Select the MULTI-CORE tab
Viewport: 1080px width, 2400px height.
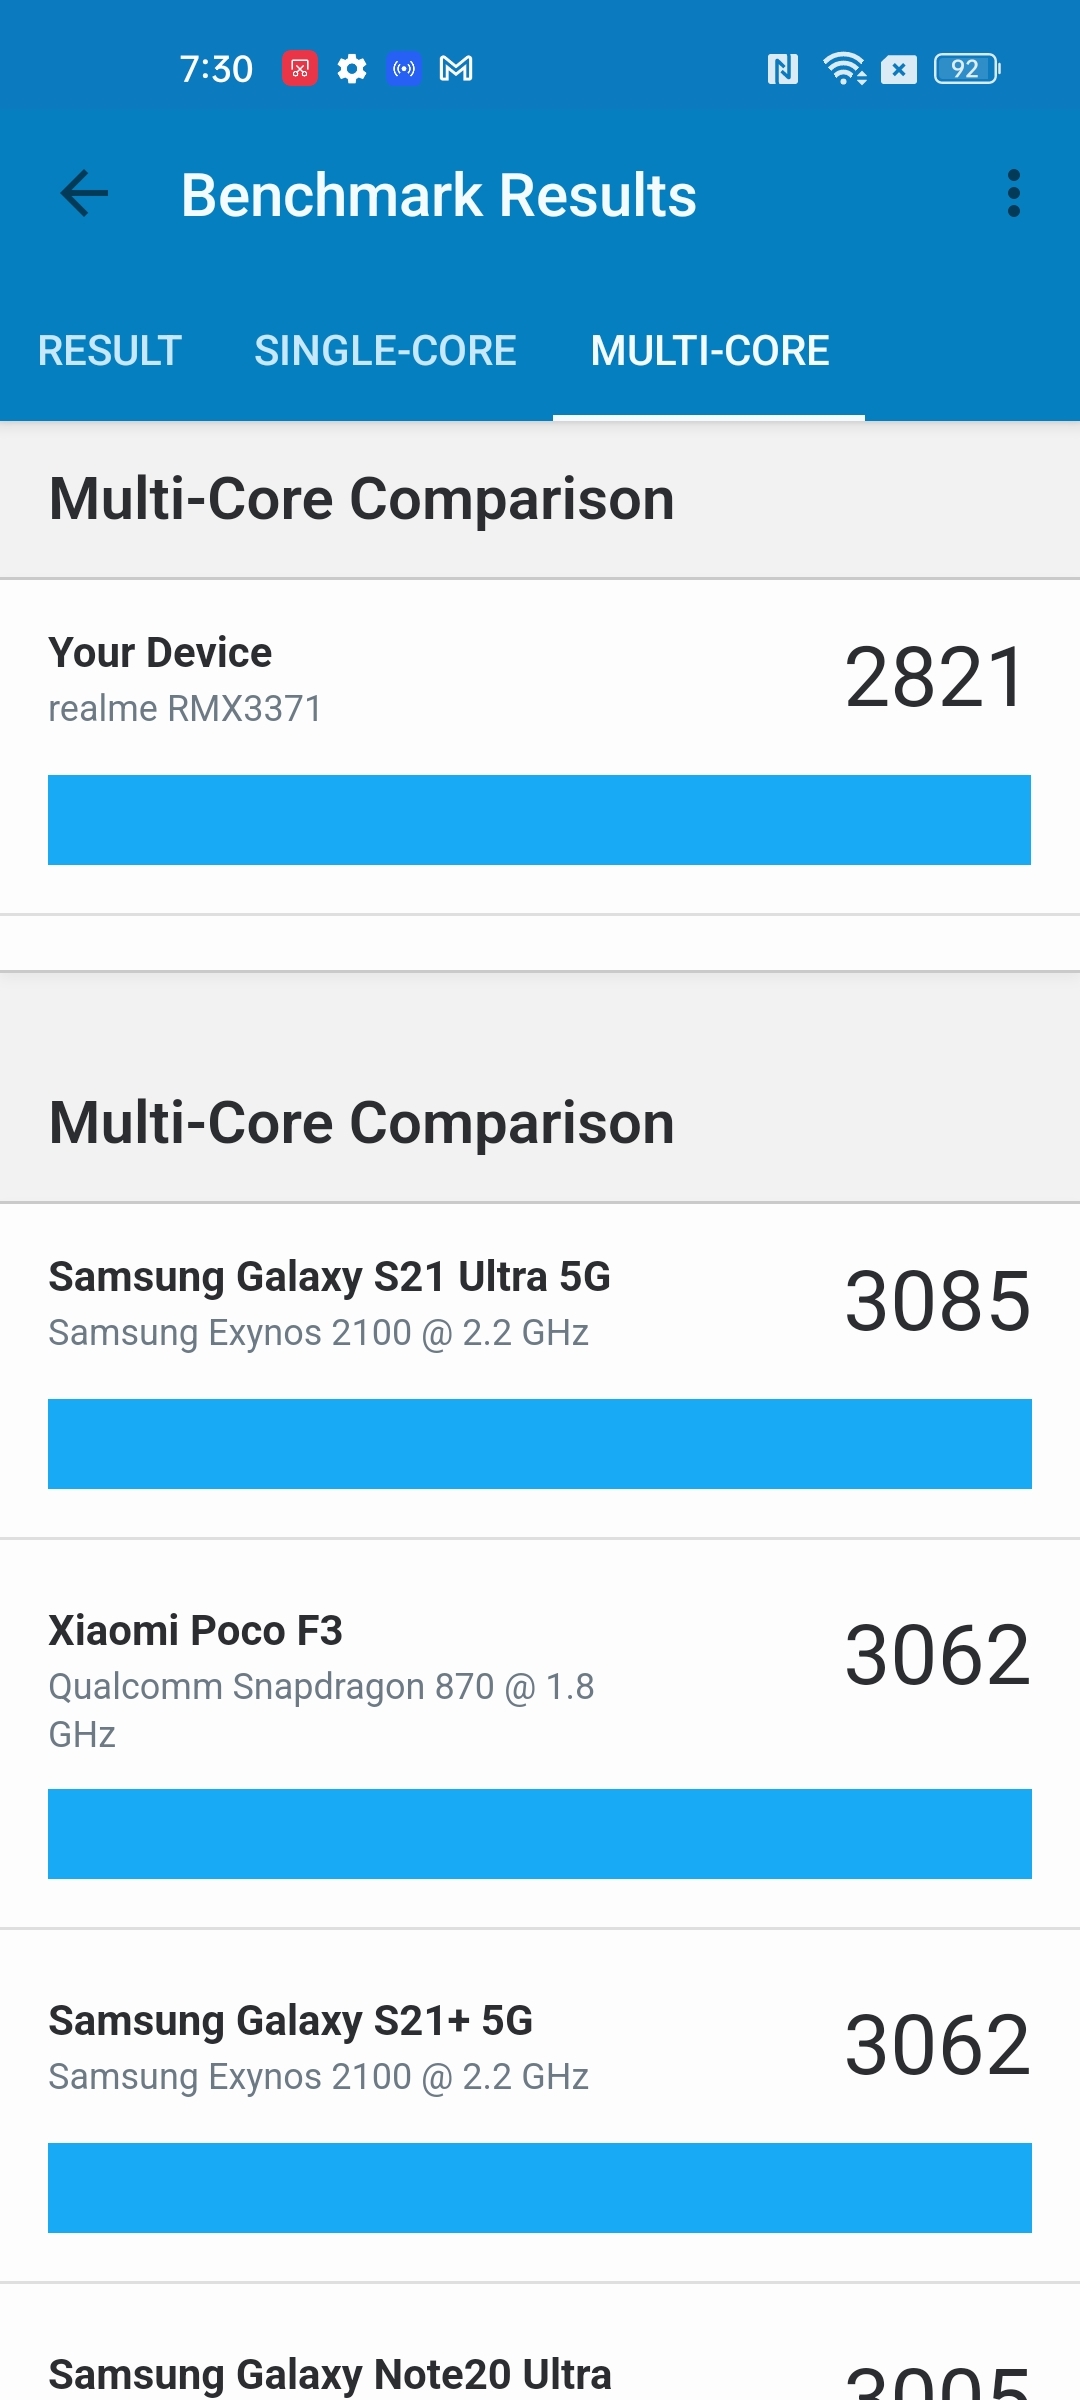pyautogui.click(x=709, y=351)
